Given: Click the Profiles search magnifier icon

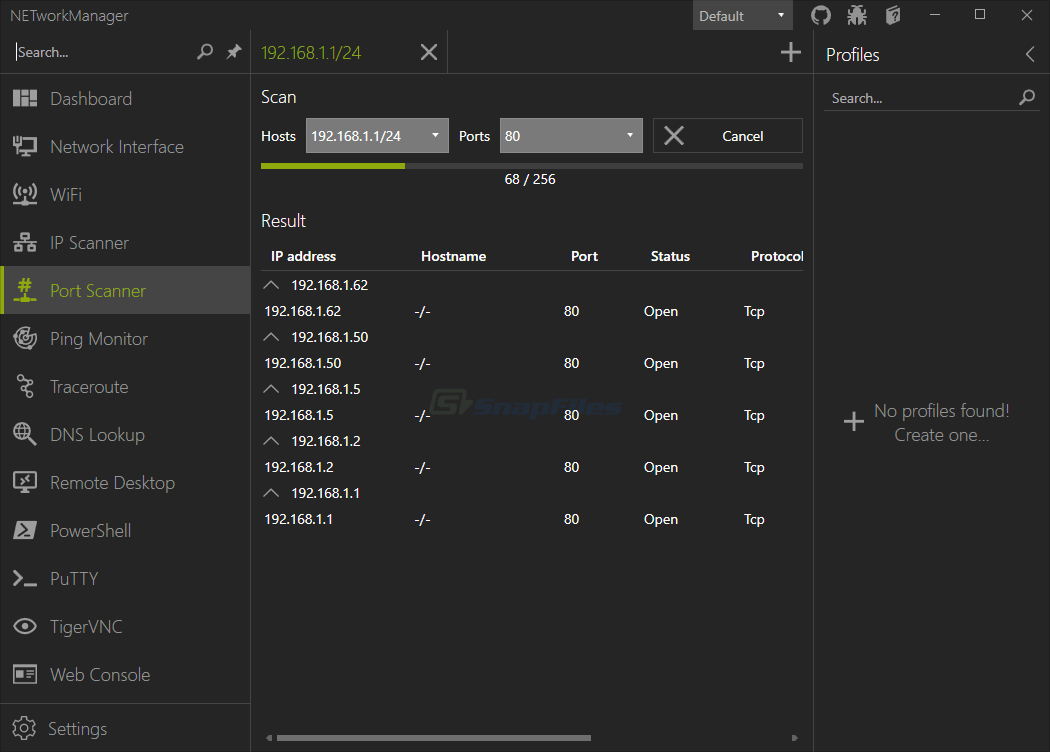Looking at the screenshot, I should [x=1027, y=98].
